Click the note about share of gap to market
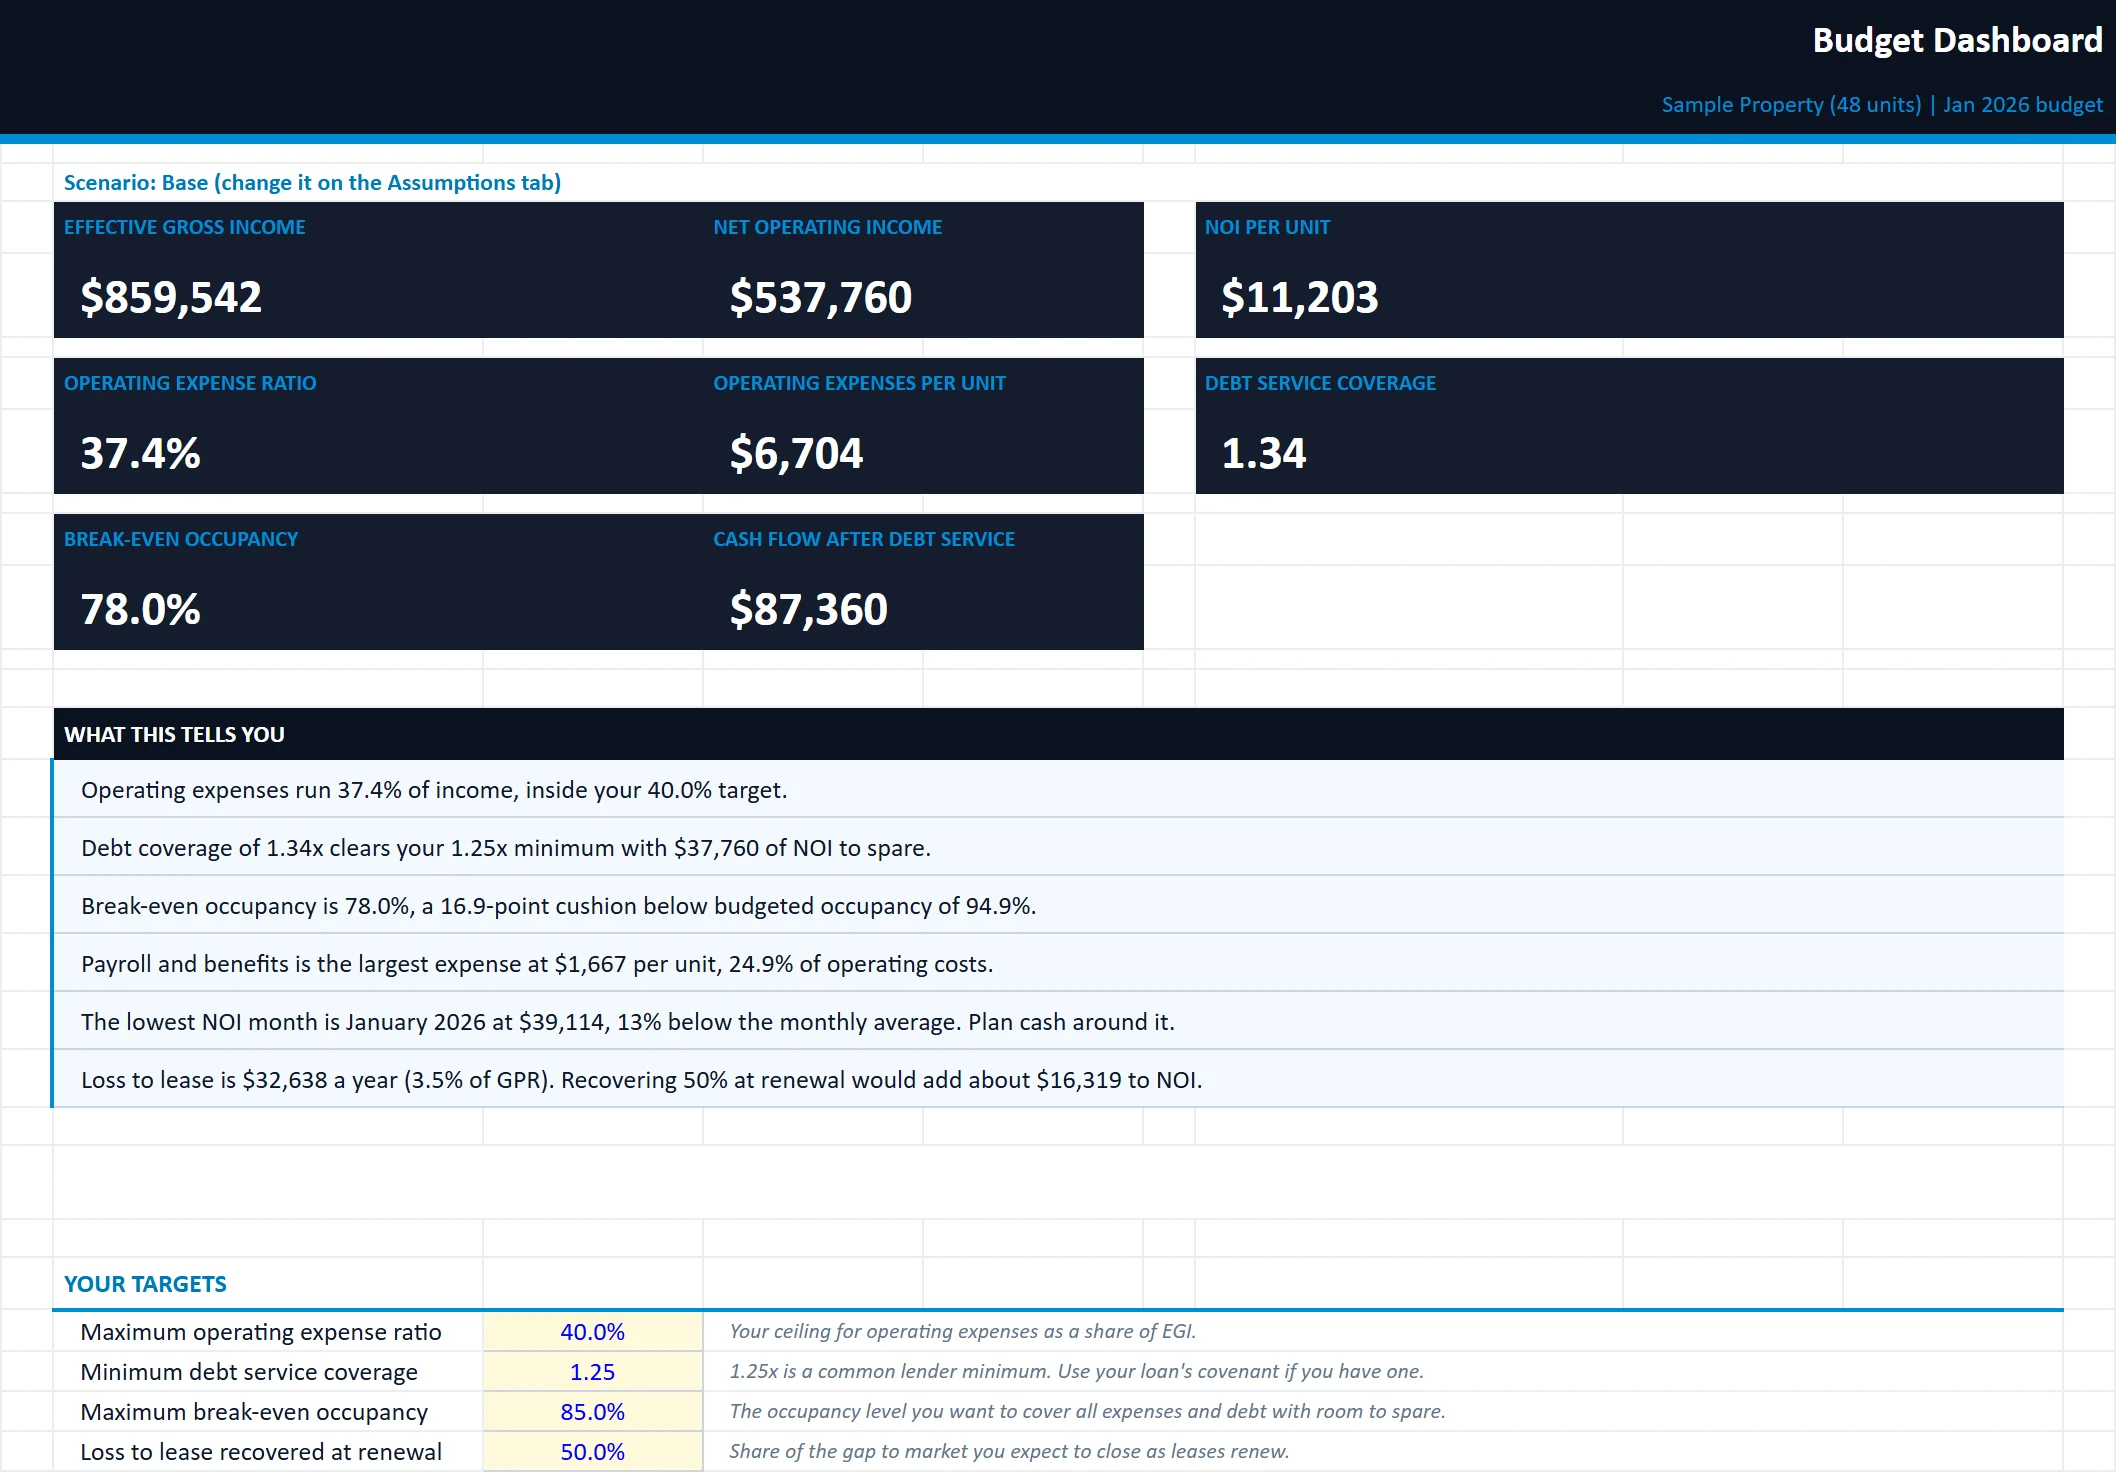The width and height of the screenshot is (2116, 1472). click(1009, 1451)
